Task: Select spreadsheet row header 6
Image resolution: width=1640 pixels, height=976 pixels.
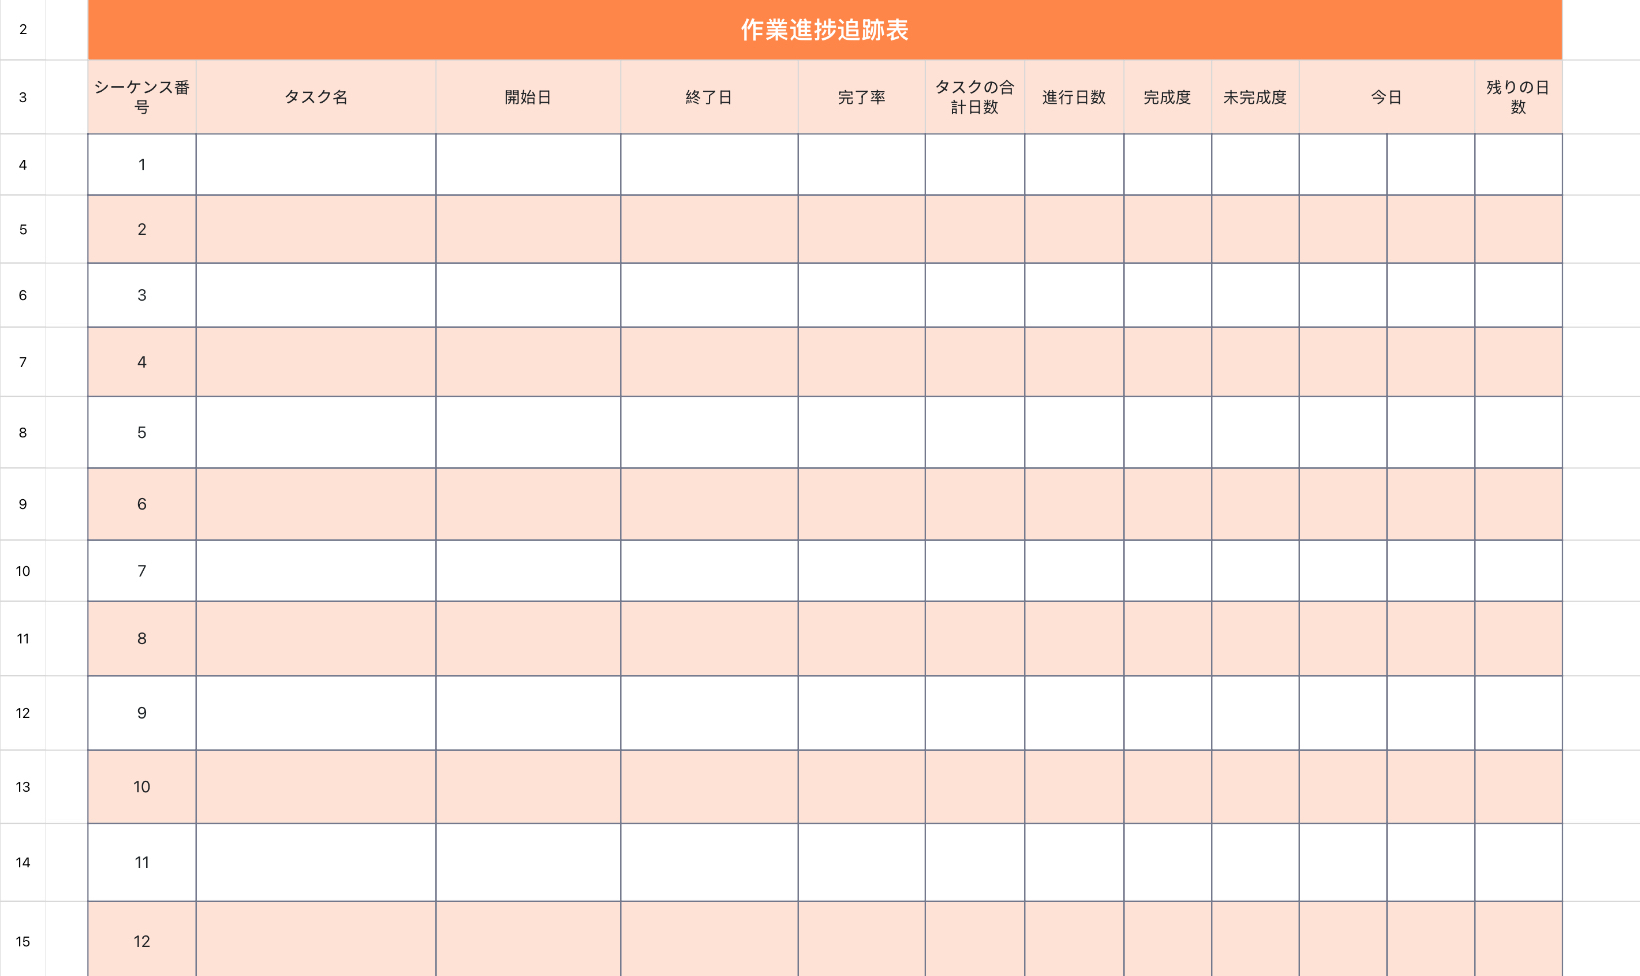Action: [22, 295]
